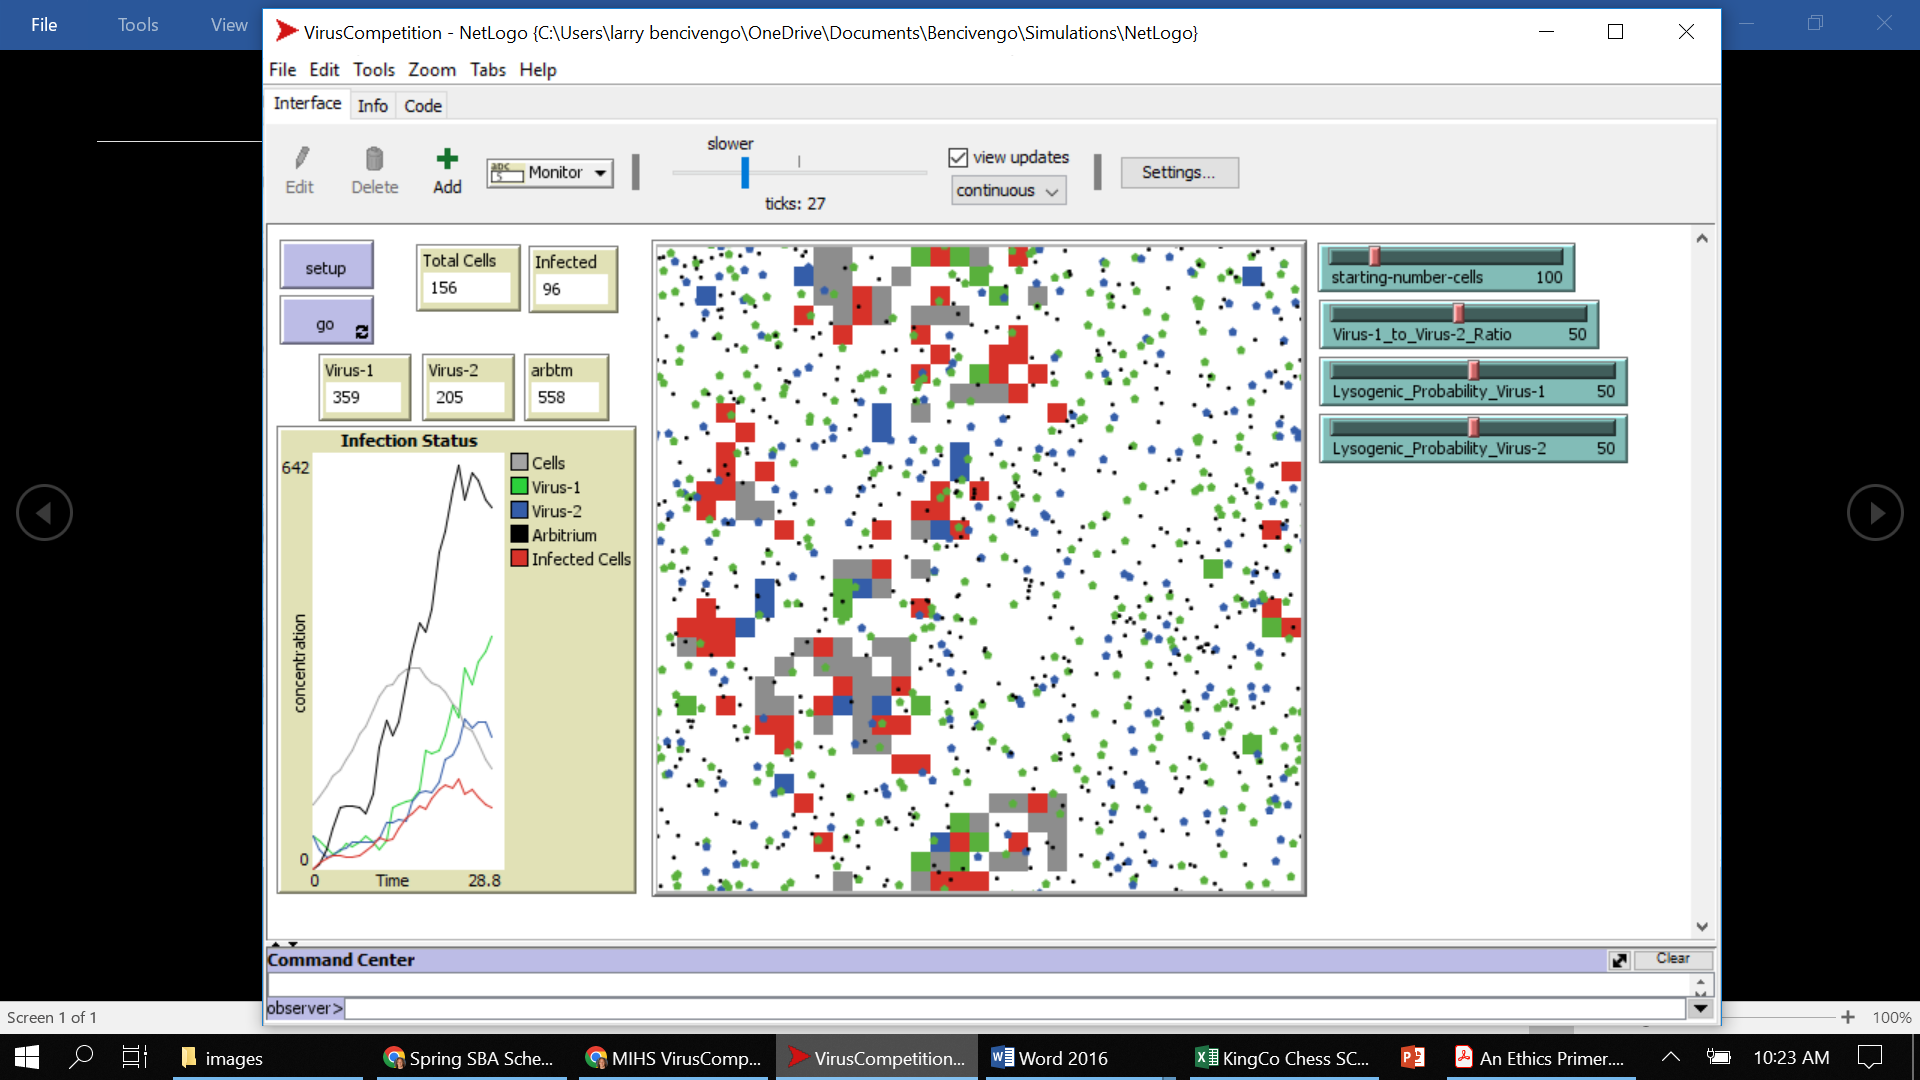Click the Delete widget tool
This screenshot has height=1080, width=1920.
374,170
